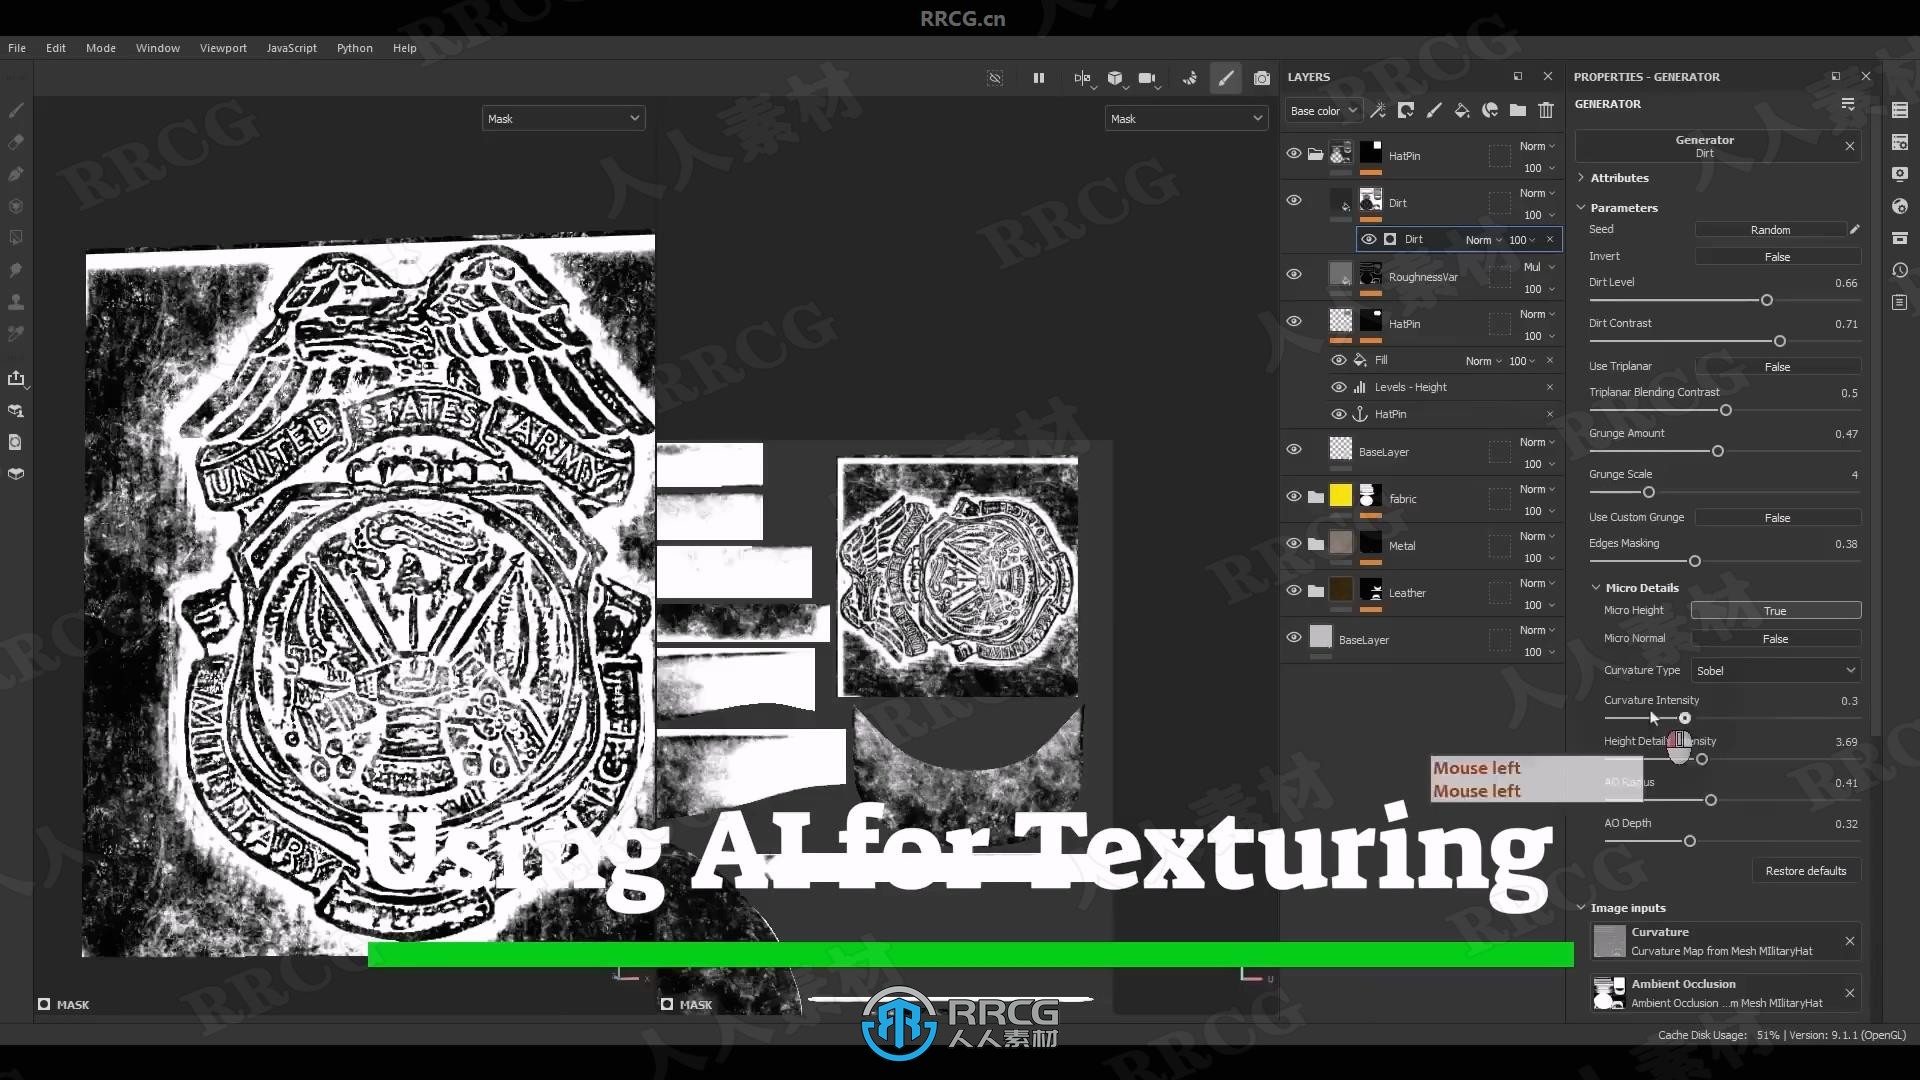The height and width of the screenshot is (1080, 1920).
Task: Adjust the AO Depth slider handle
Action: [x=1690, y=841]
